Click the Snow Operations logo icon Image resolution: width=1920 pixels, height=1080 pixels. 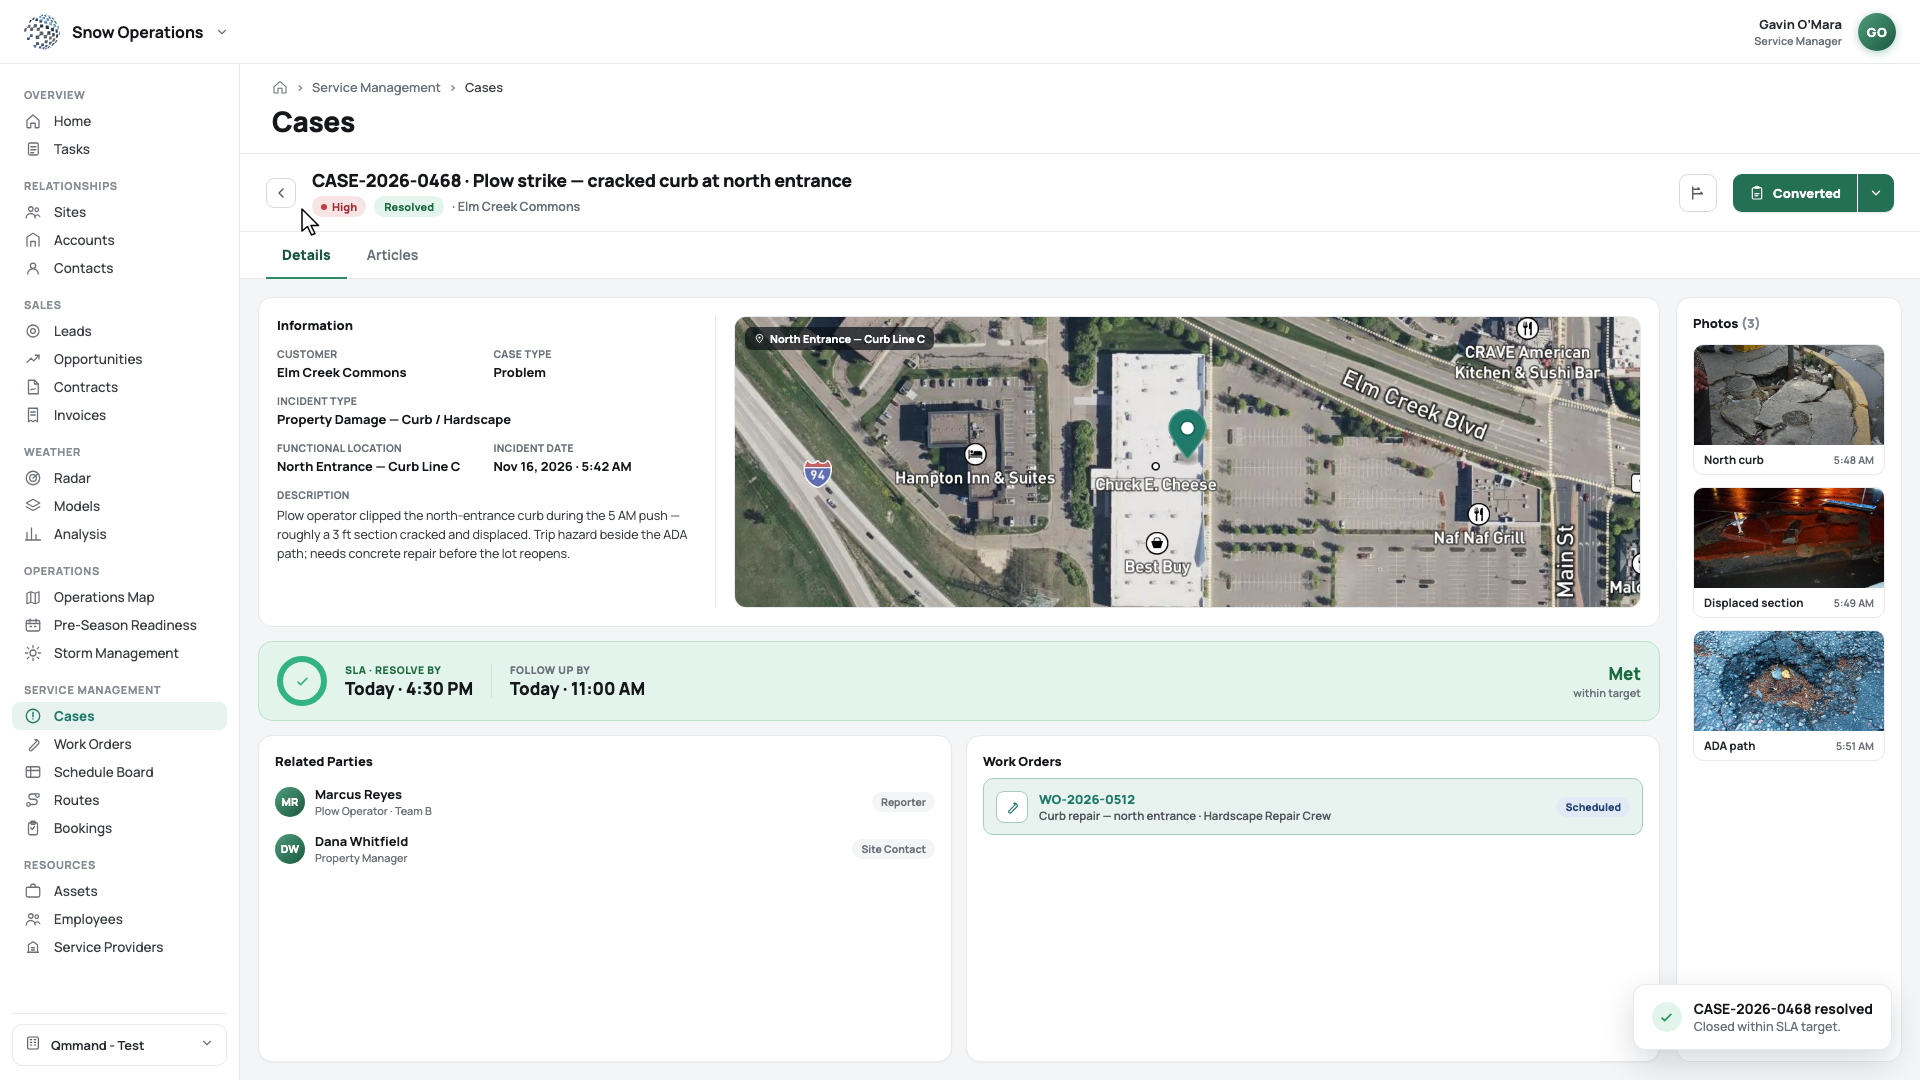(42, 32)
